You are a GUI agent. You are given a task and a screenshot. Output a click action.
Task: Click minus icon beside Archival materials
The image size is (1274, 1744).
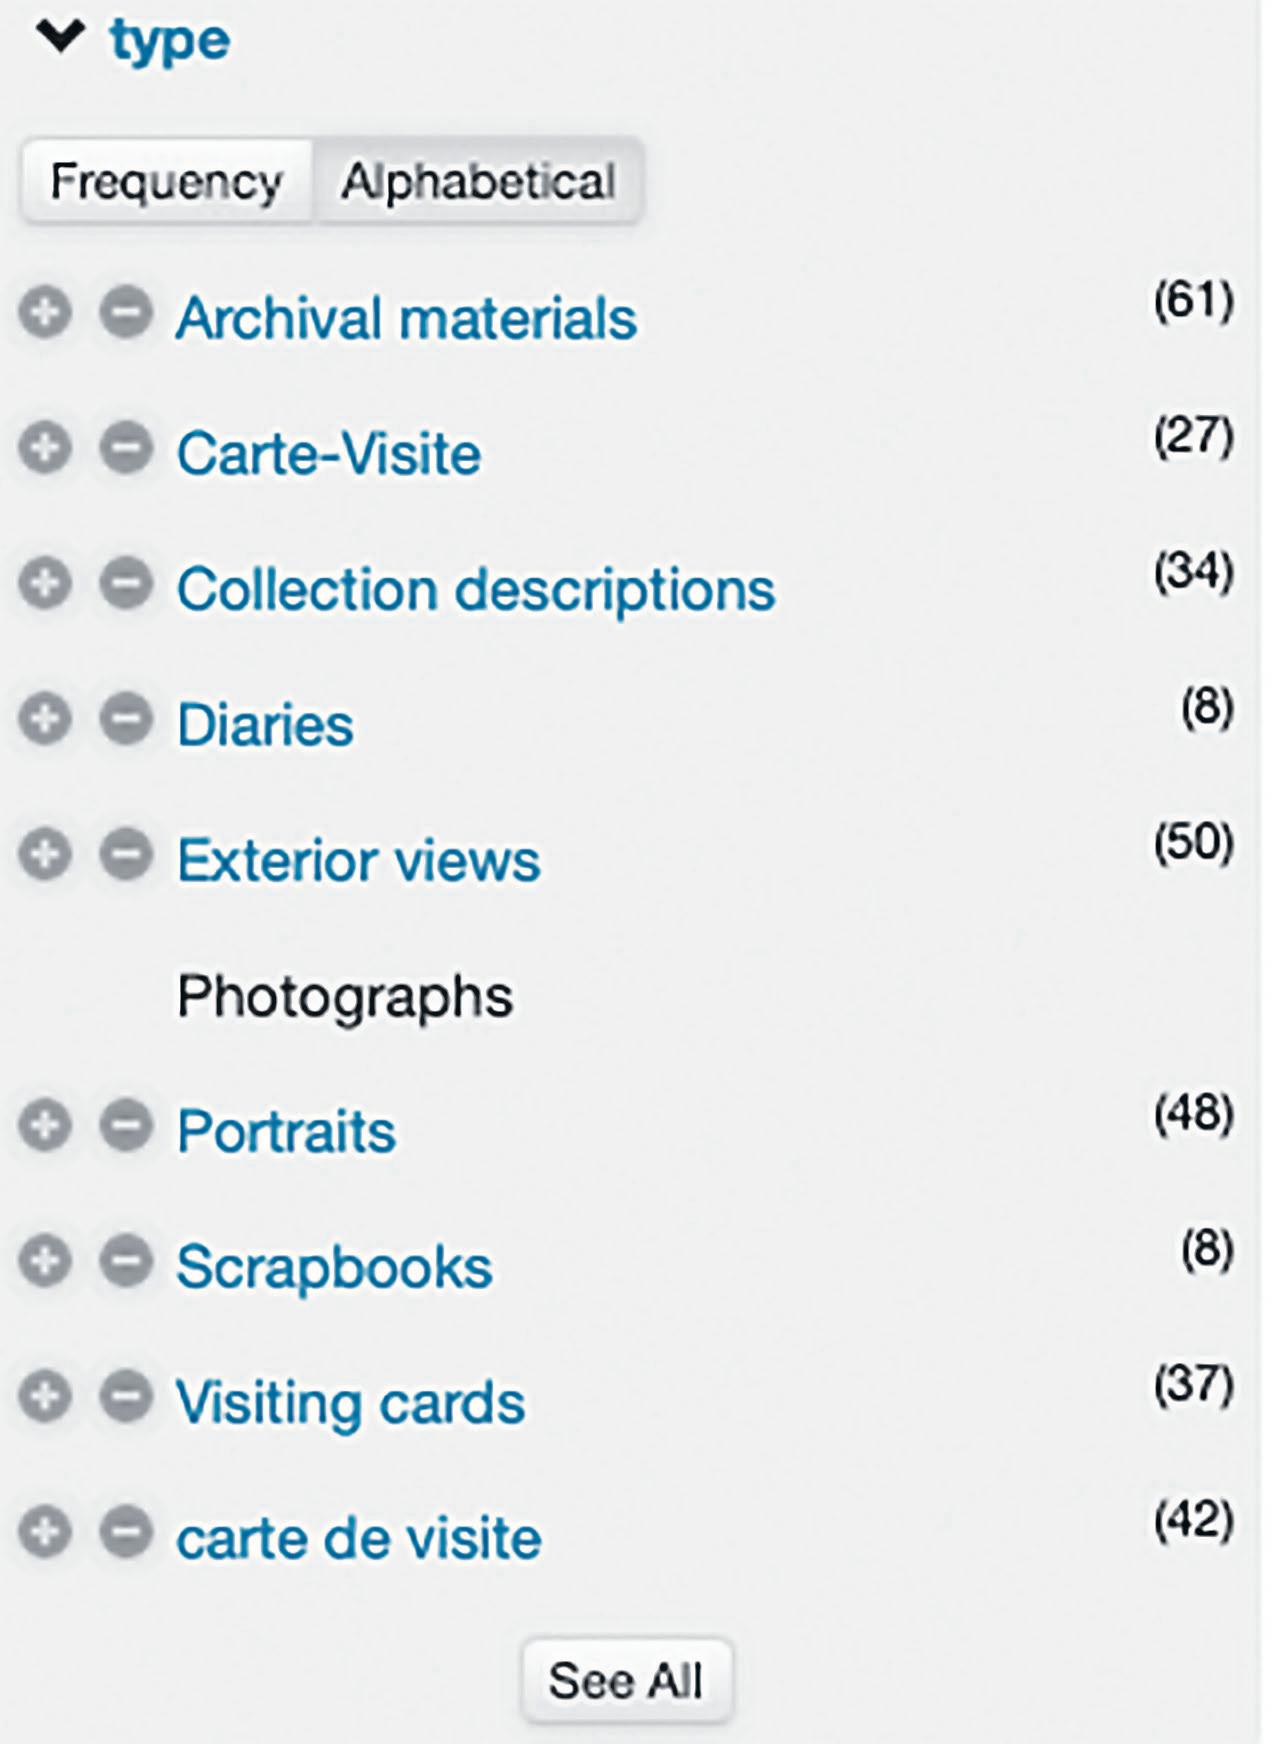point(126,313)
